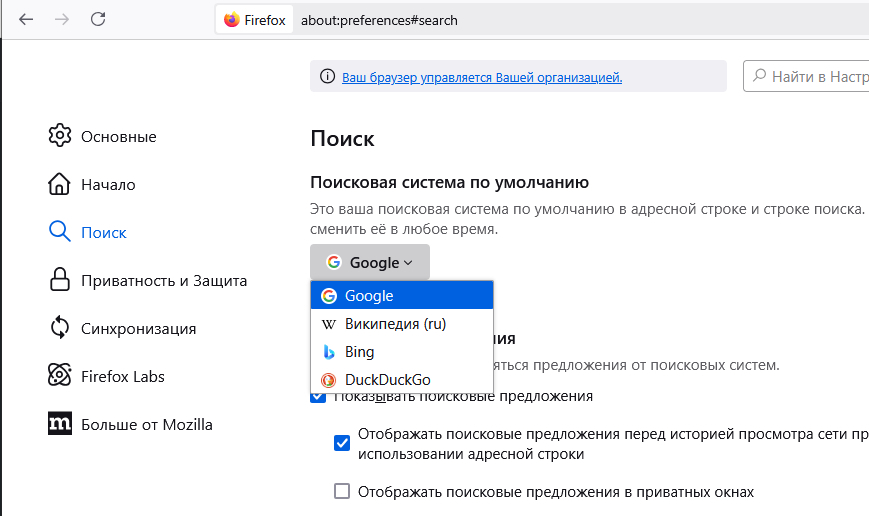Open the Поиск settings category
The height and width of the screenshot is (516, 869).
[x=103, y=232]
